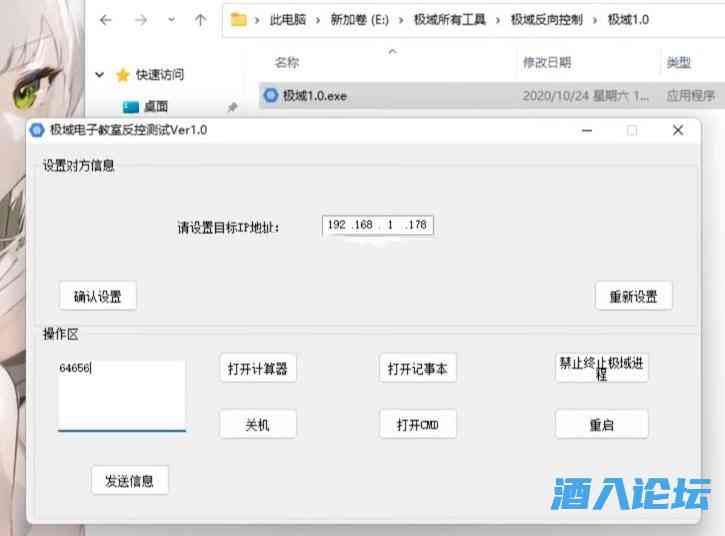Viewport: 725px width, 536px height.
Task: Click the 打开CMD button
Action: coord(417,425)
